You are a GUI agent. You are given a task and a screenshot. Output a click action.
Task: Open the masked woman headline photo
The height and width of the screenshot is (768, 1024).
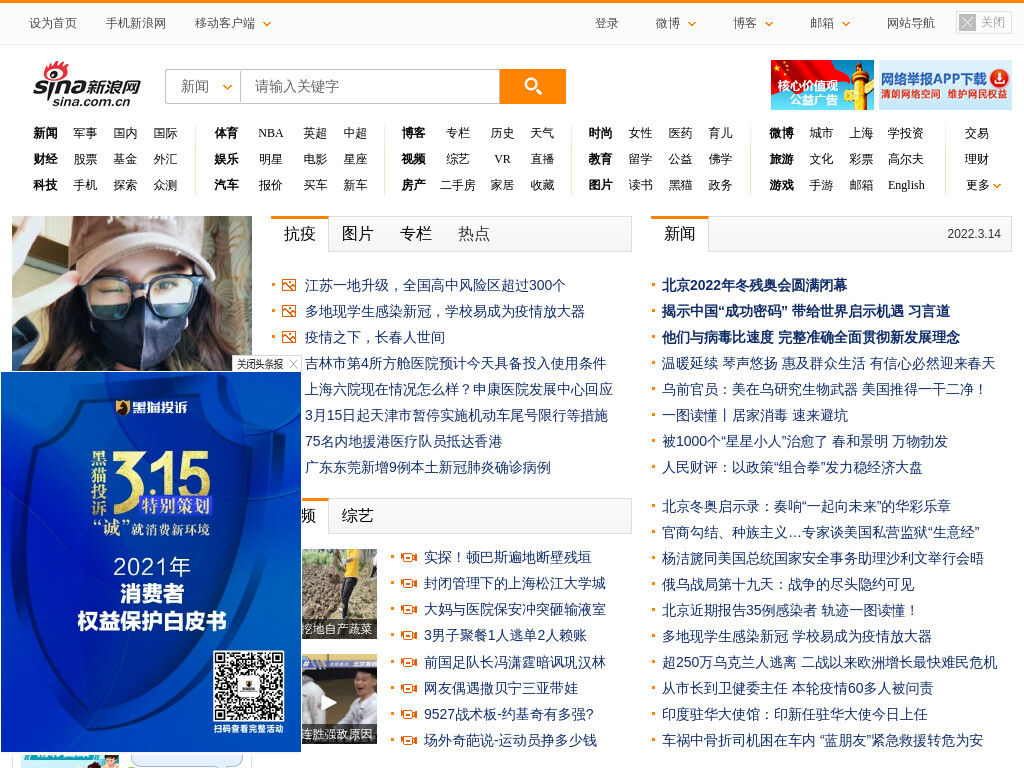pos(132,293)
